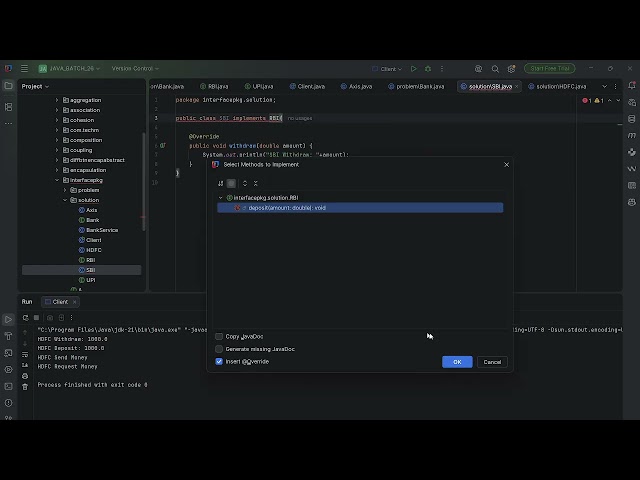Image resolution: width=640 pixels, height=480 pixels.
Task: Click the Start Free Trial button
Action: [x=549, y=69]
